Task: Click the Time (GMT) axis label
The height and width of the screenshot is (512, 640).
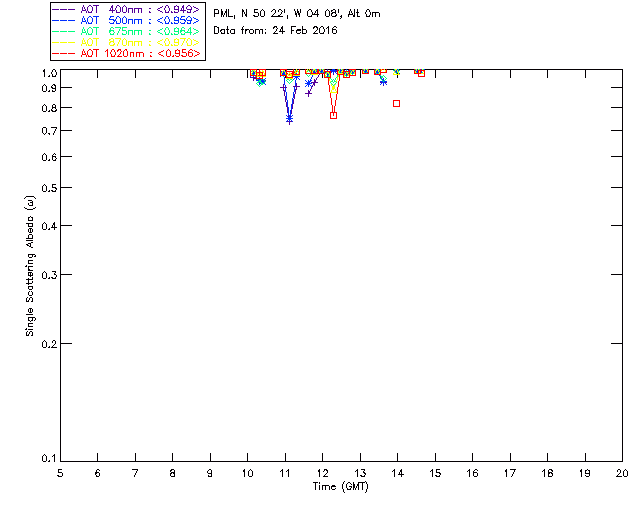Action: click(x=340, y=487)
